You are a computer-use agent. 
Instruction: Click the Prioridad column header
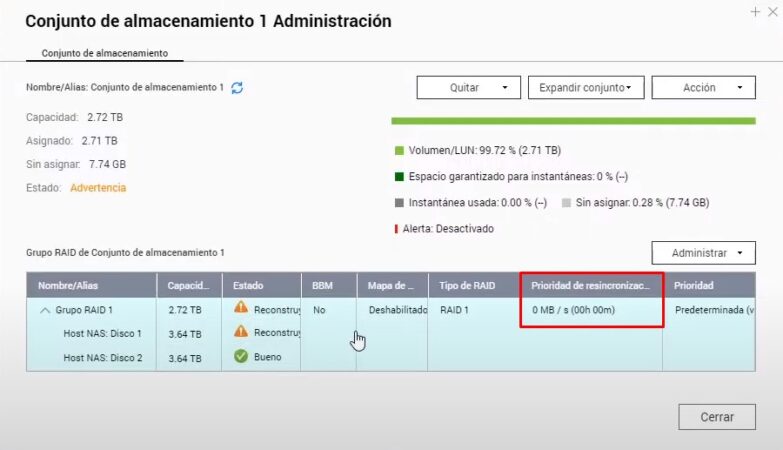pyautogui.click(x=709, y=286)
